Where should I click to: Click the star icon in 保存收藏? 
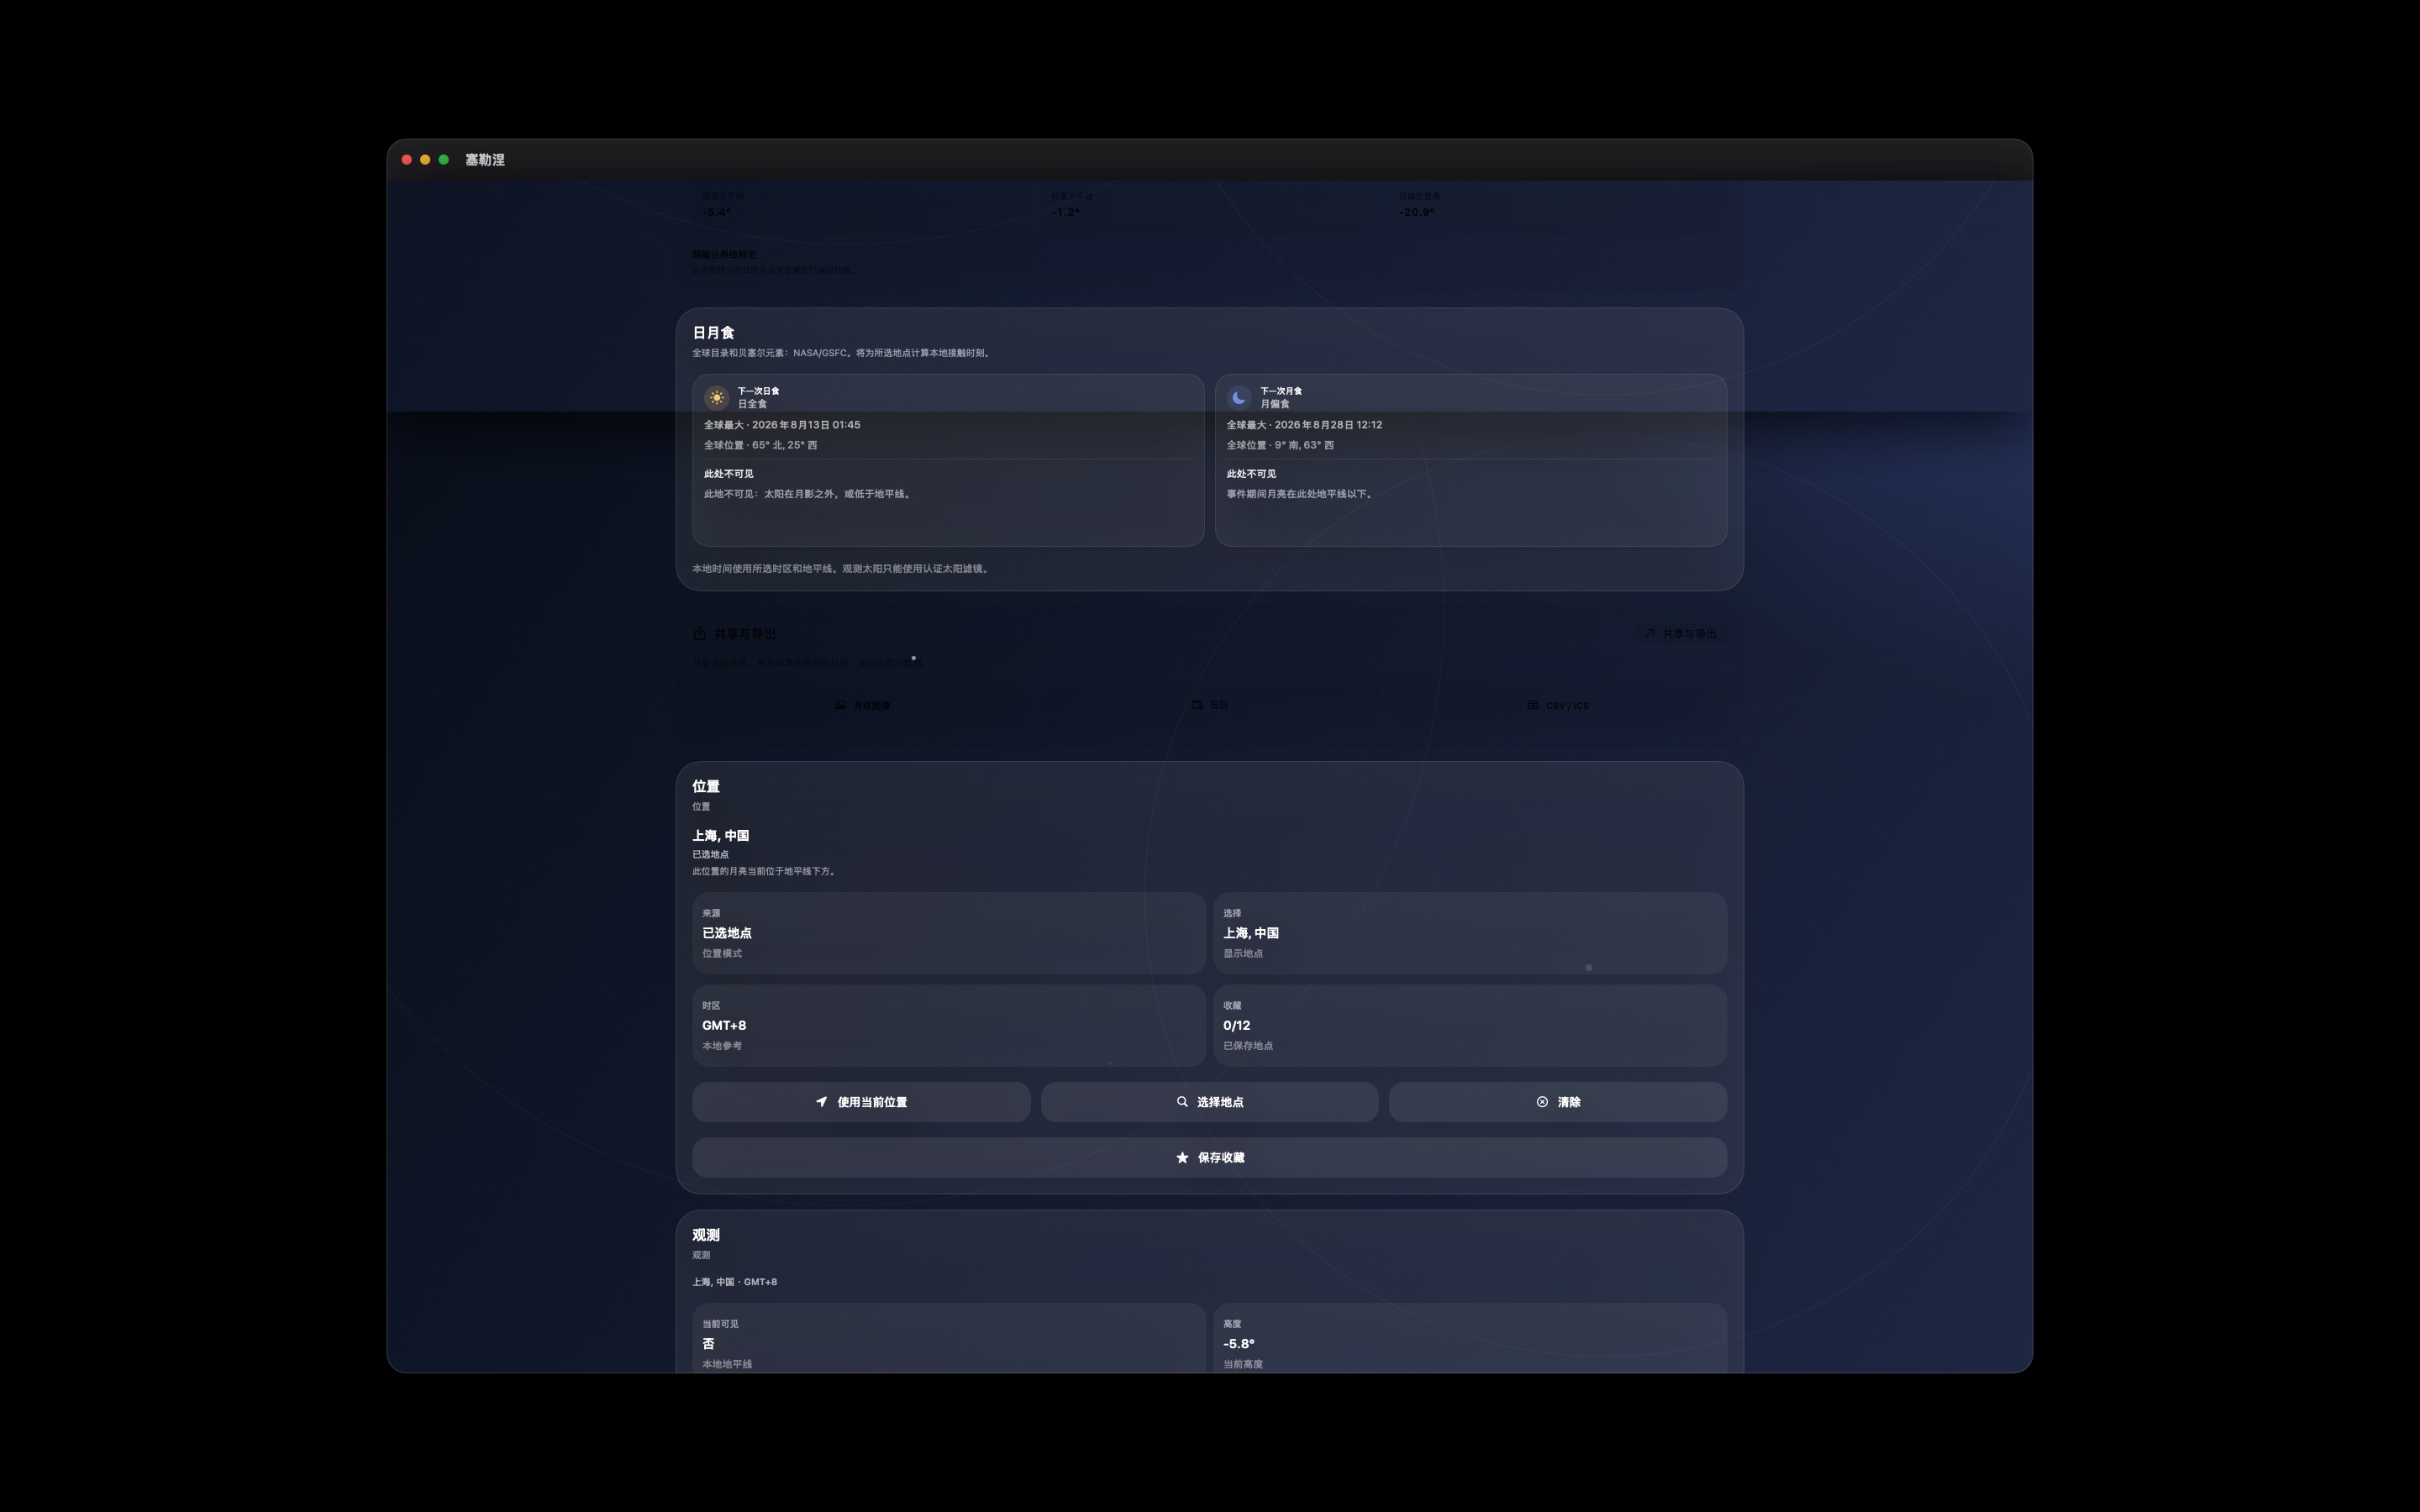point(1182,1158)
